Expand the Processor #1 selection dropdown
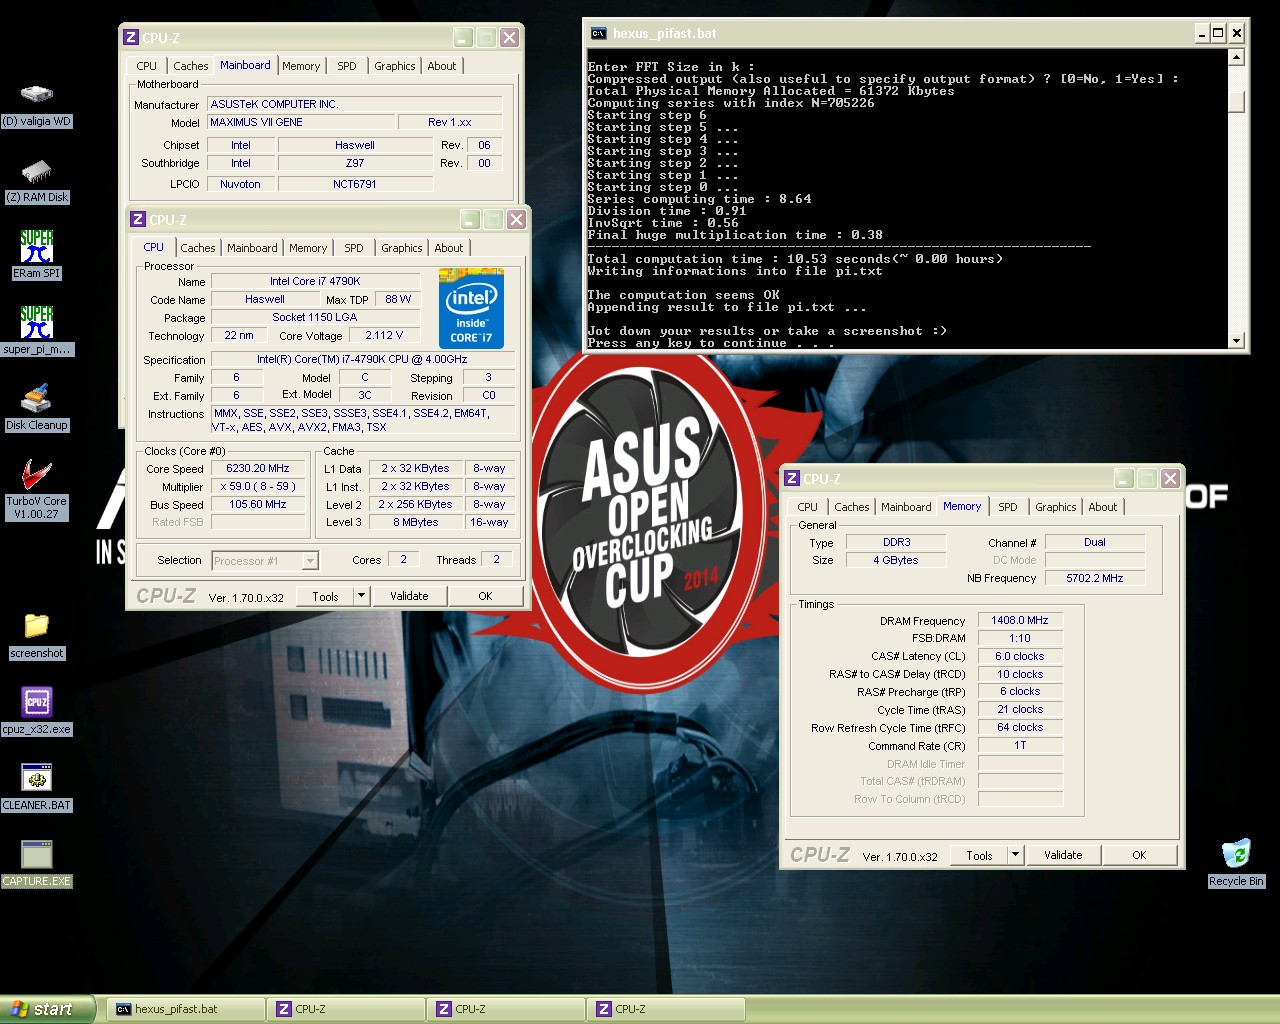 pos(310,561)
